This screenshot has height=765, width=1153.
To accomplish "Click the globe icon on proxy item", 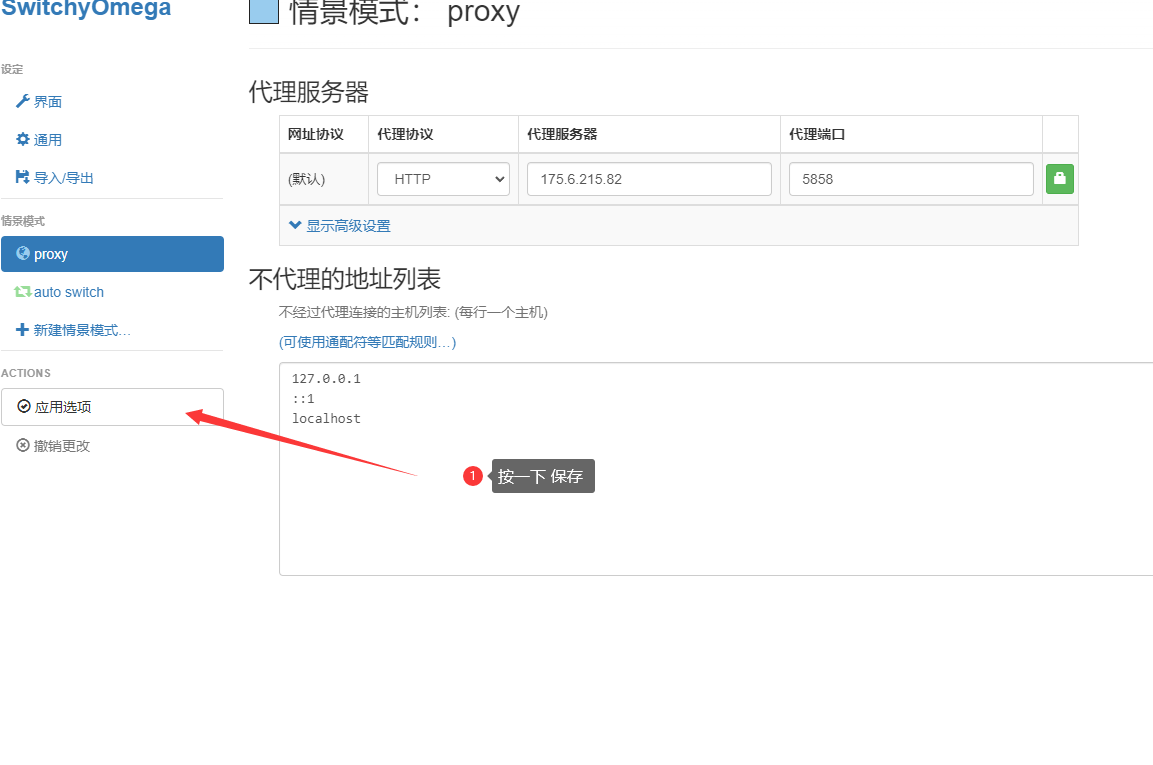I will coord(23,253).
